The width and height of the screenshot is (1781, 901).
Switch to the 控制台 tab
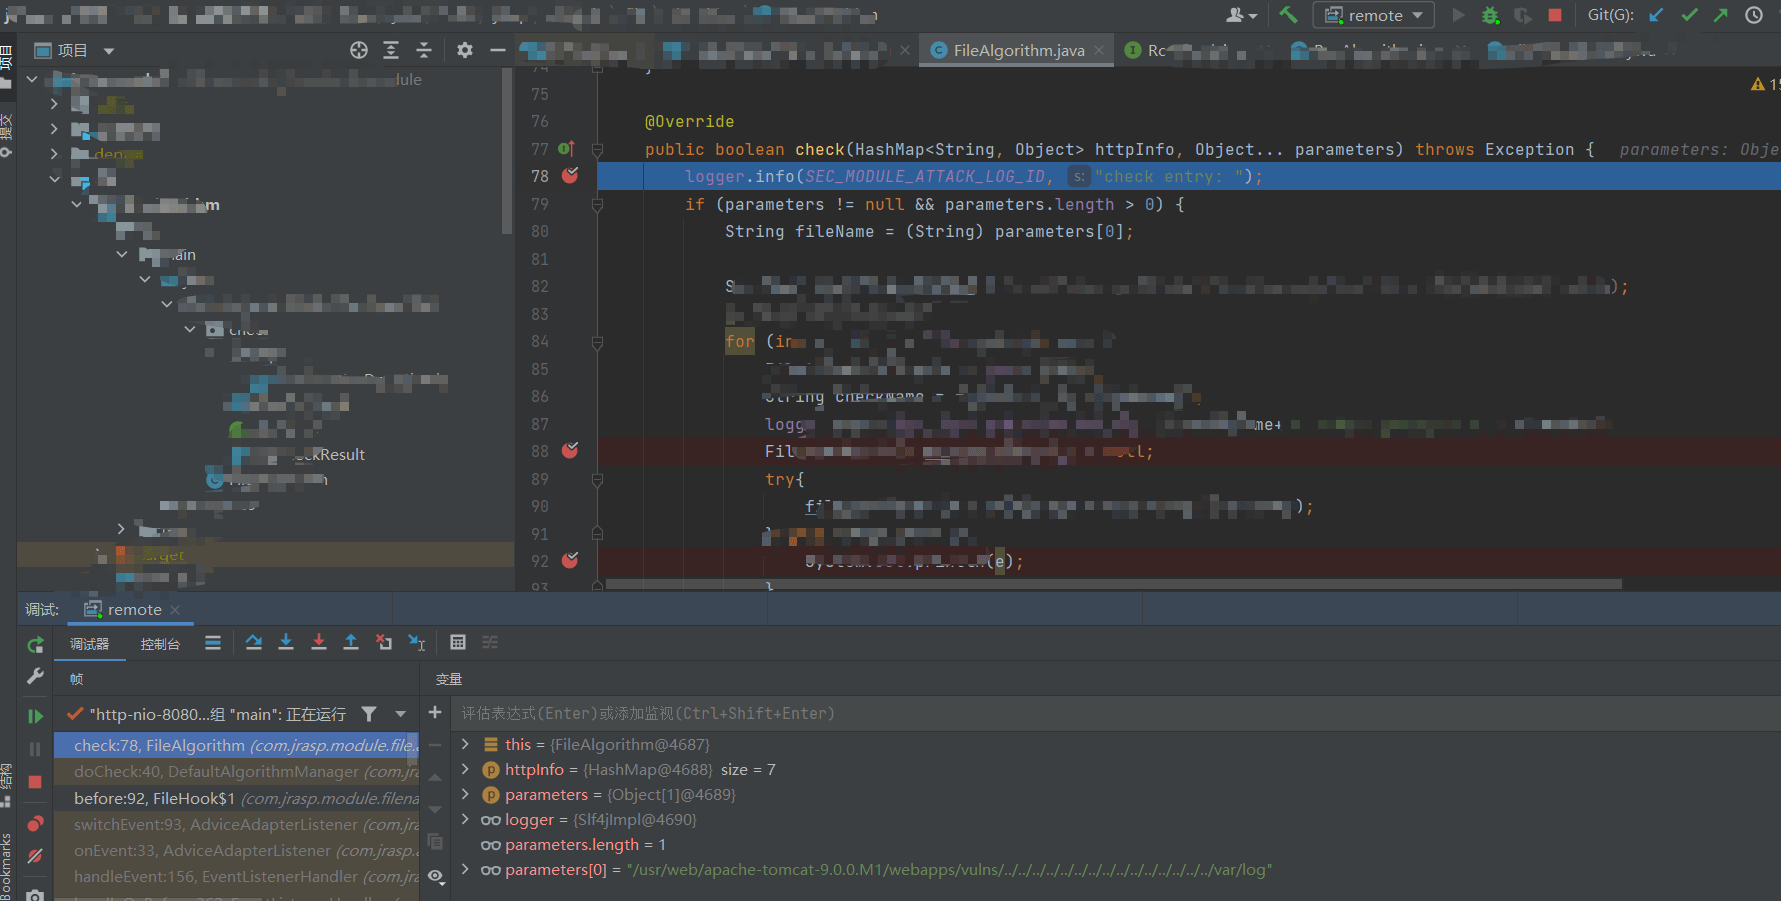pos(160,644)
